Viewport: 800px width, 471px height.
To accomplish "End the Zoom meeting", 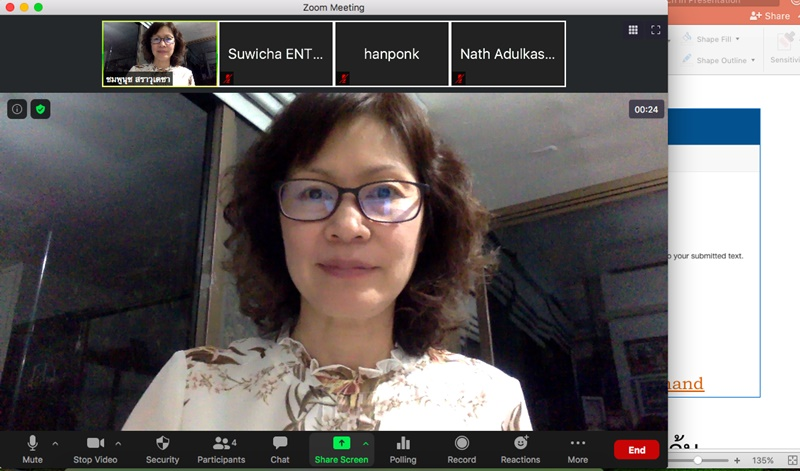I will pyautogui.click(x=636, y=450).
